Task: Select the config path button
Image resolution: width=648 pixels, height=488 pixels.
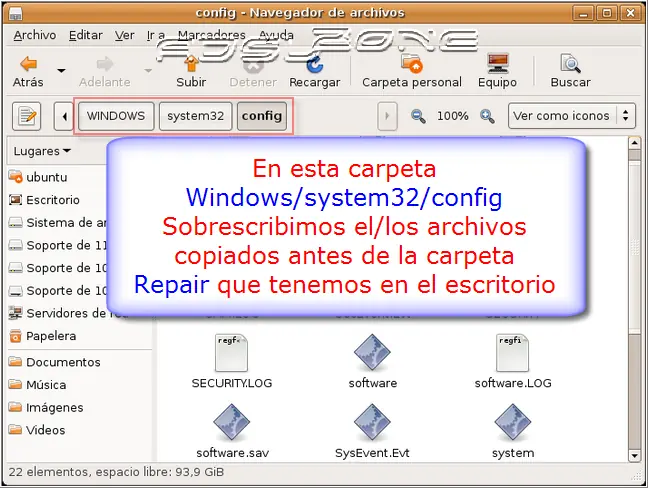Action: tap(262, 116)
